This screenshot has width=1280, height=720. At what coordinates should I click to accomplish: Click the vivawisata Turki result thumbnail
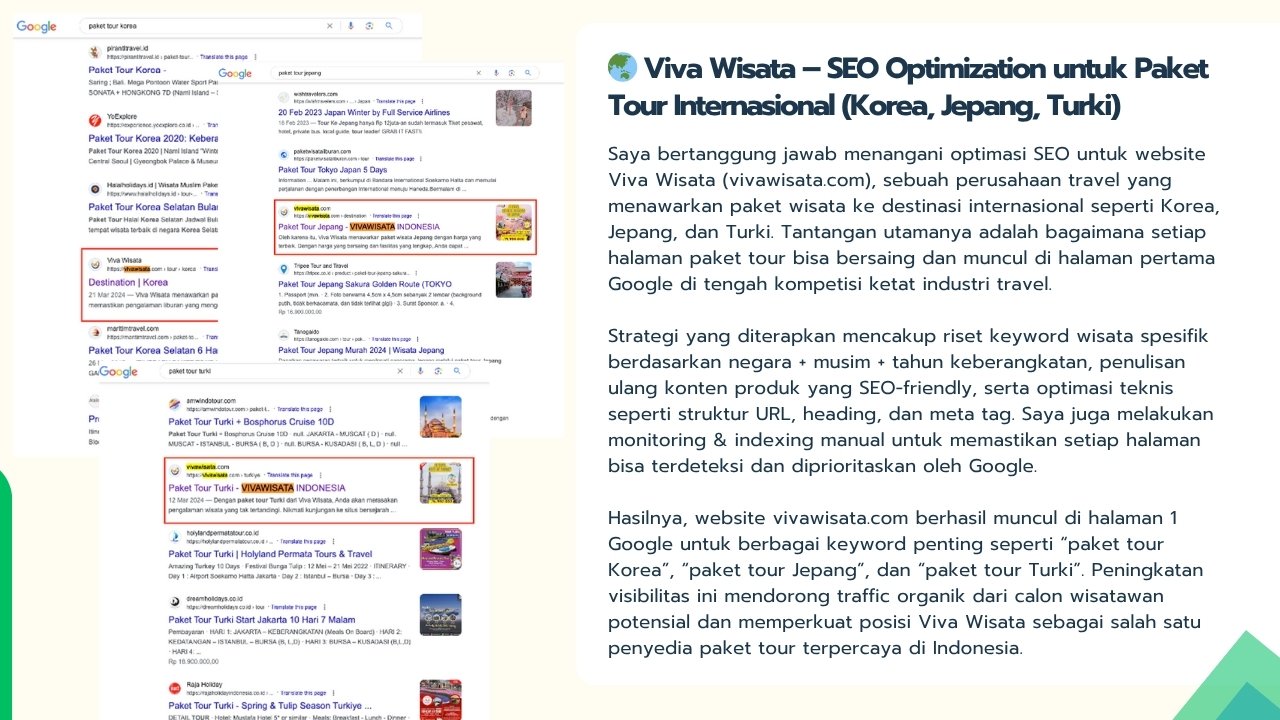(x=440, y=482)
